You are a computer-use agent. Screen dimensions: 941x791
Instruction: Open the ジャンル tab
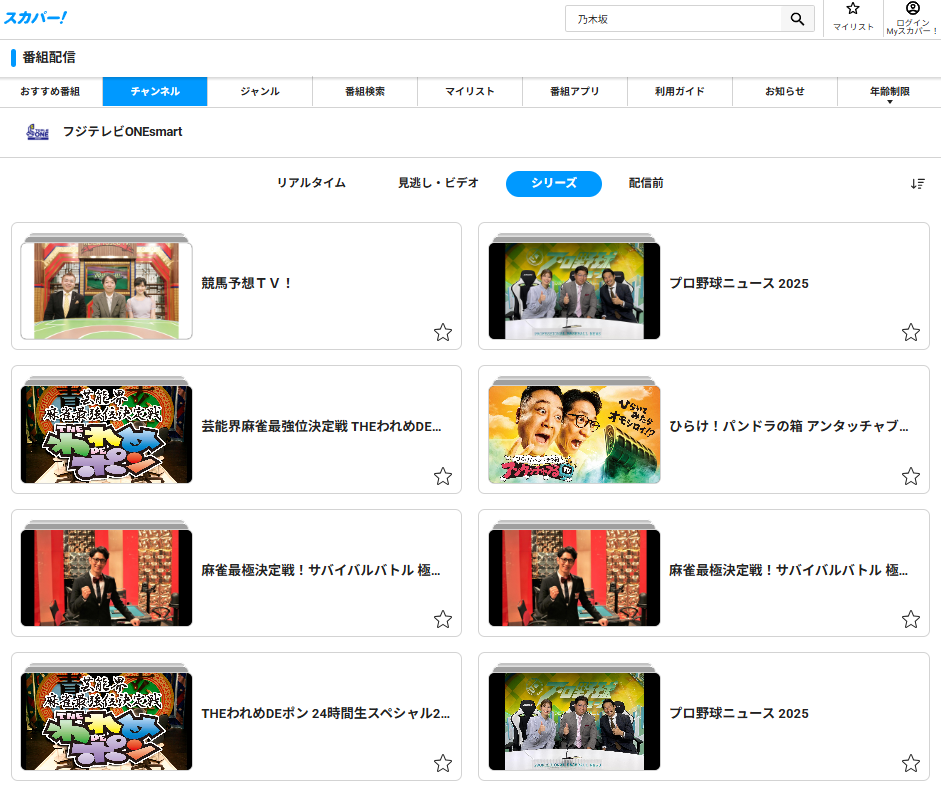pyautogui.click(x=260, y=92)
